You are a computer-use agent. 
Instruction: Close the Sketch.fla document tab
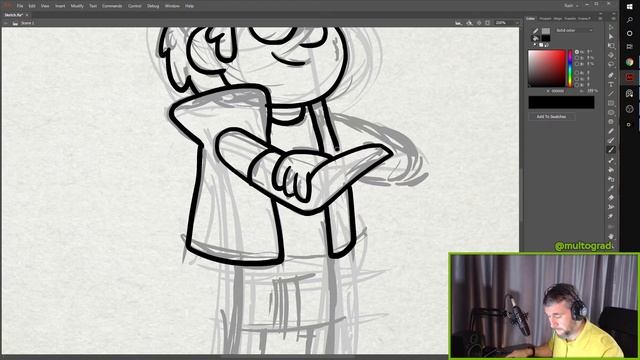coord(27,15)
